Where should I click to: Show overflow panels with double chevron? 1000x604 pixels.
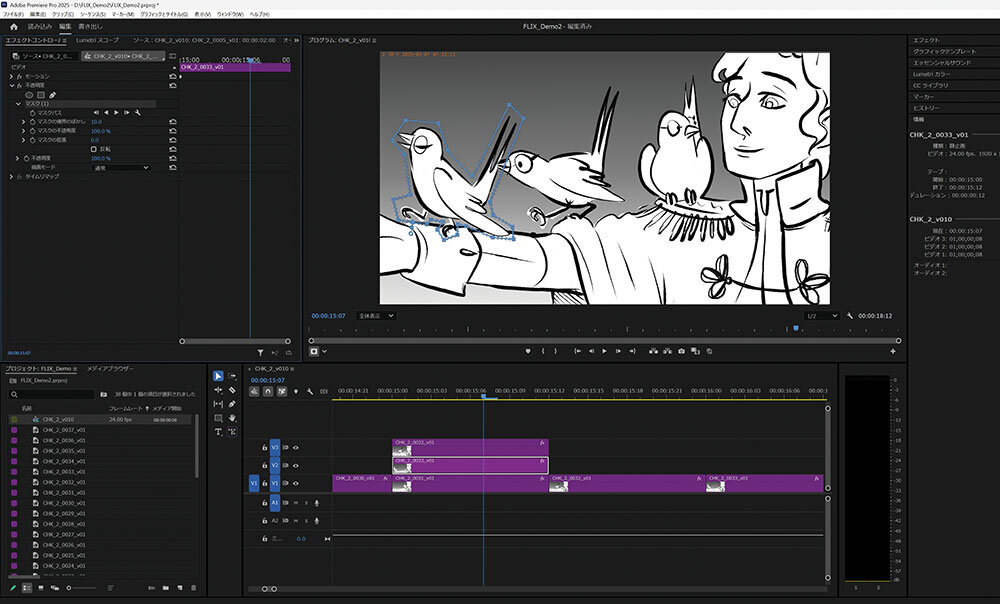[296, 40]
